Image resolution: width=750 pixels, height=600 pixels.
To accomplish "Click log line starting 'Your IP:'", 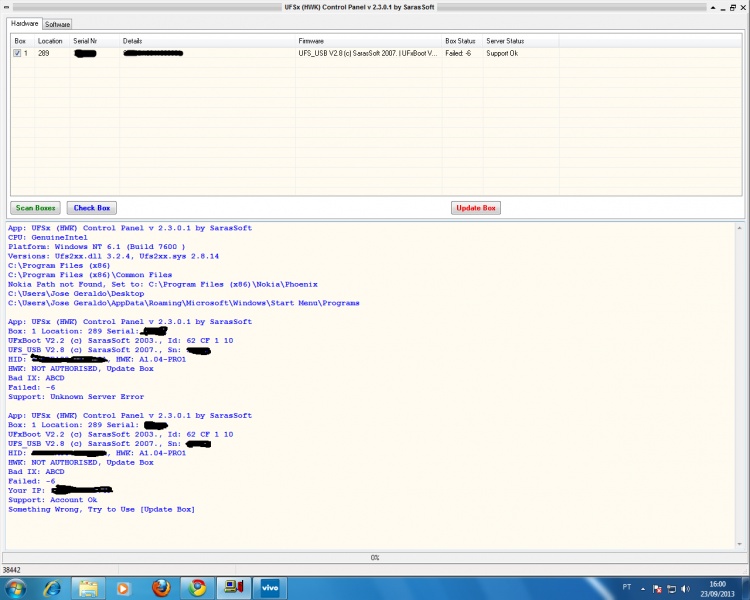I will (60, 490).
